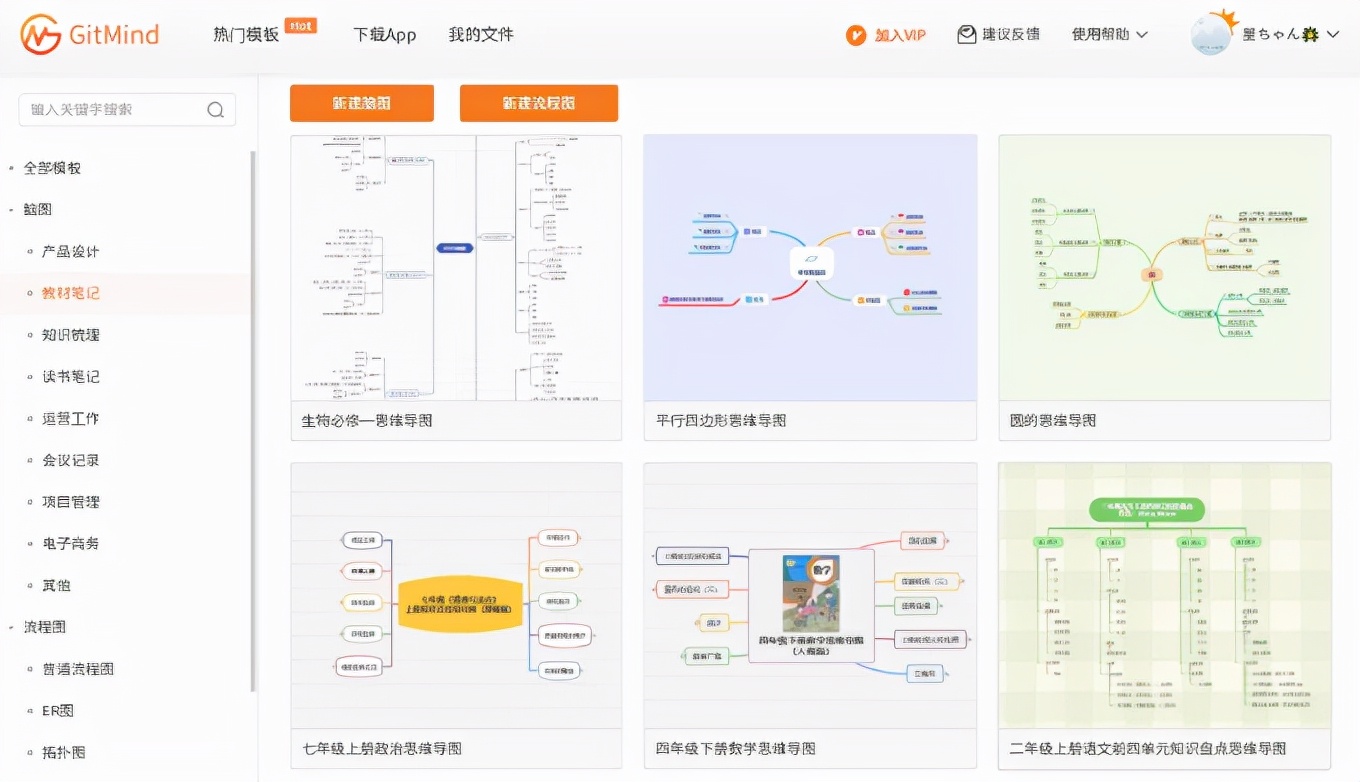
Task: Open the 使用帮助 dropdown menu
Action: tap(1108, 33)
